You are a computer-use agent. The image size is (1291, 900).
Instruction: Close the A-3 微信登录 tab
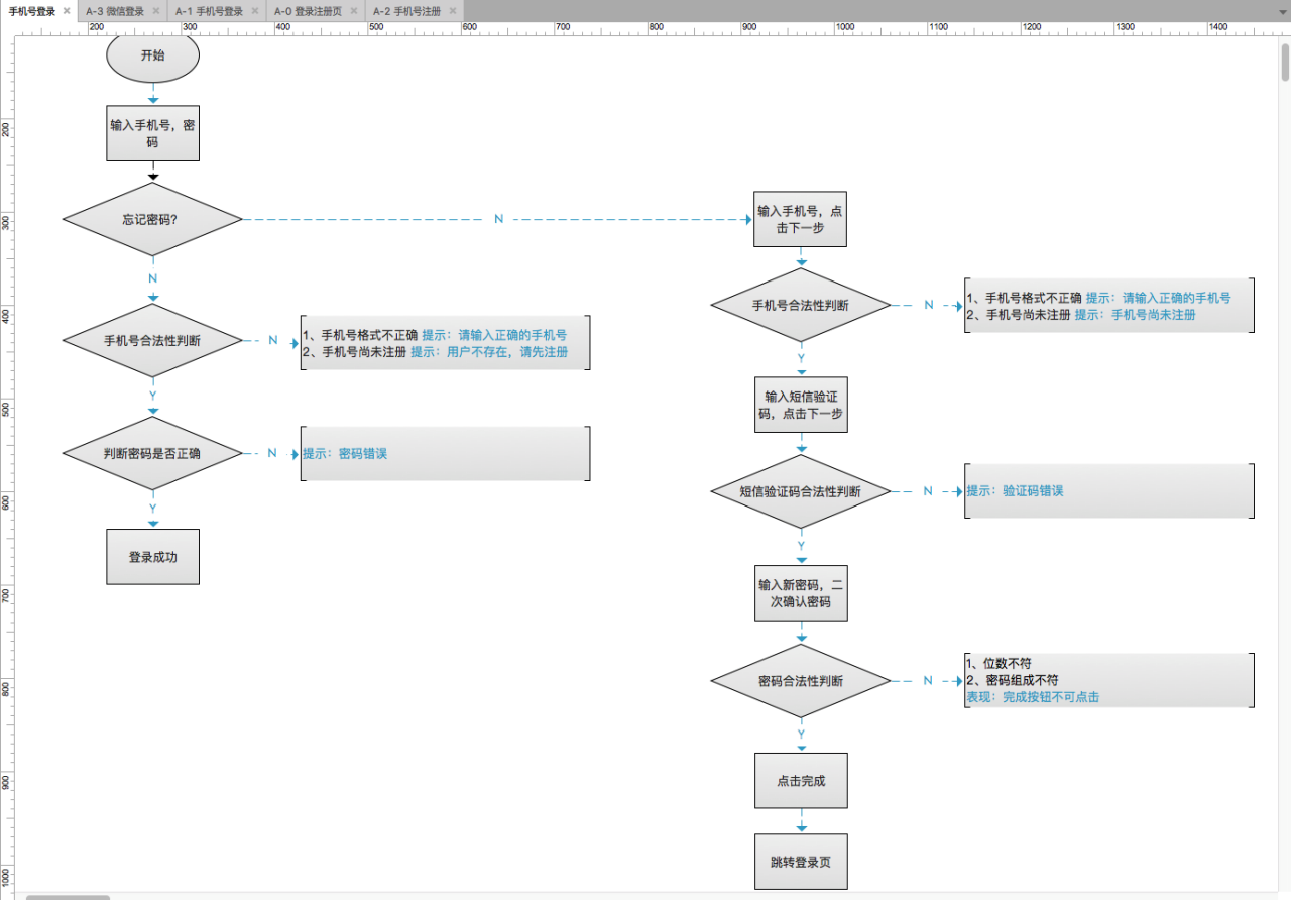(x=155, y=11)
